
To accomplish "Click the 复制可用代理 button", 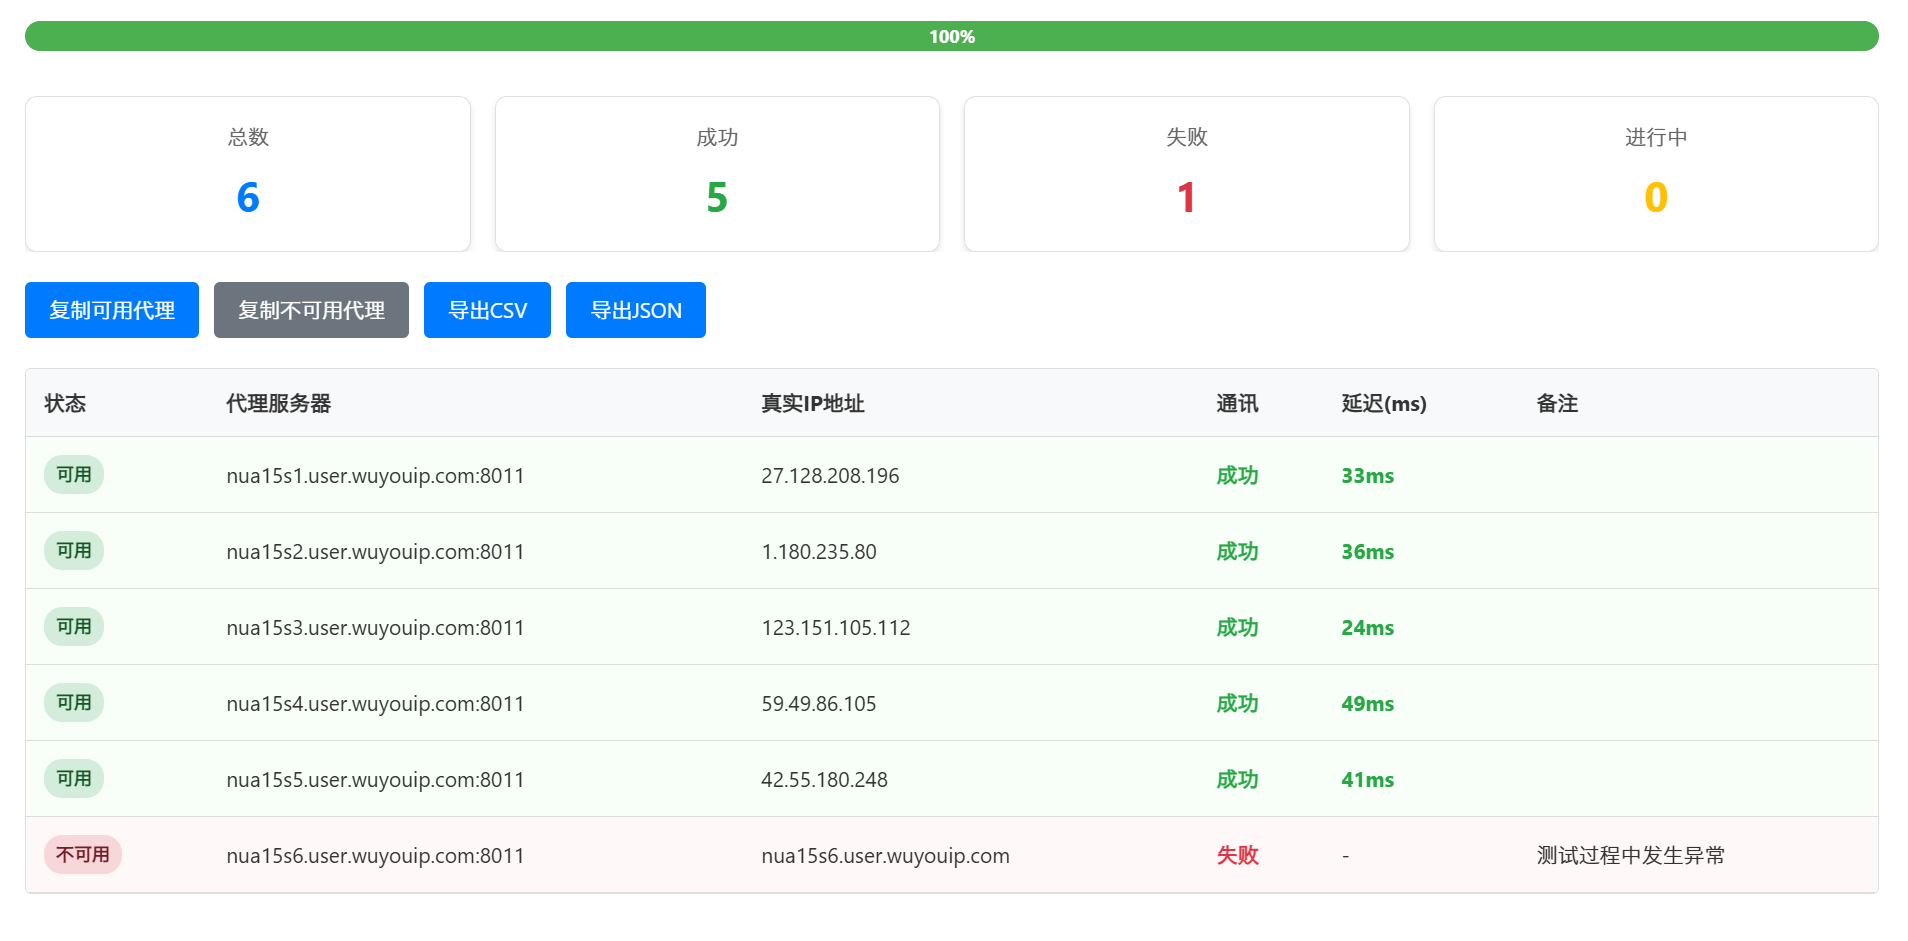I will point(112,310).
